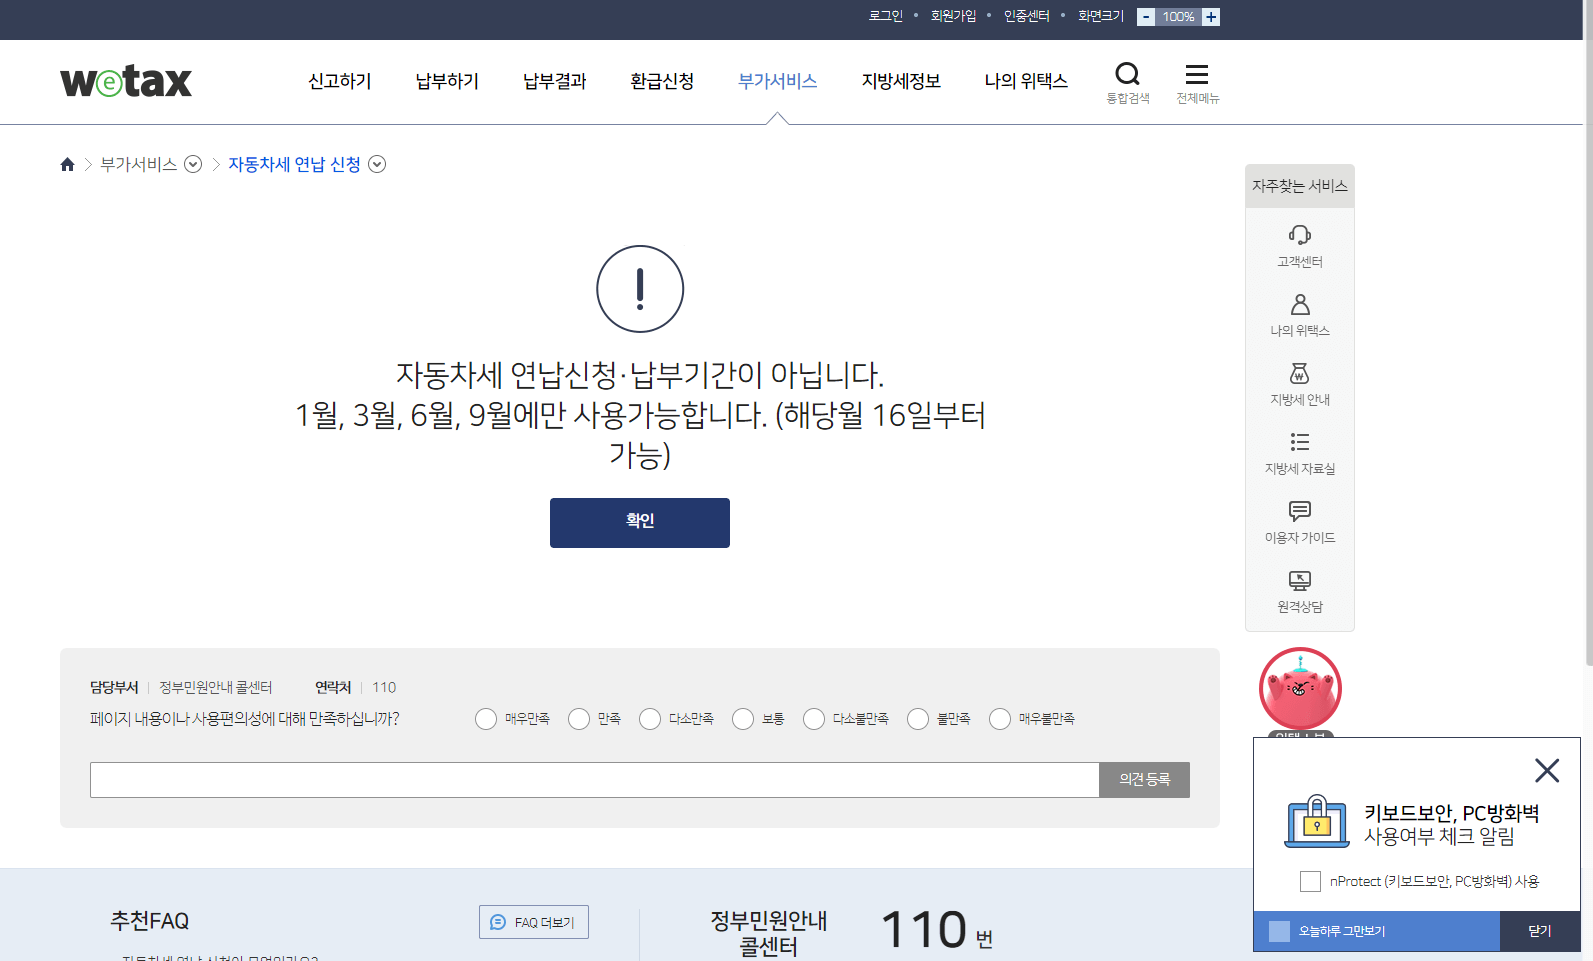Open the 납부하기 menu

pyautogui.click(x=447, y=81)
